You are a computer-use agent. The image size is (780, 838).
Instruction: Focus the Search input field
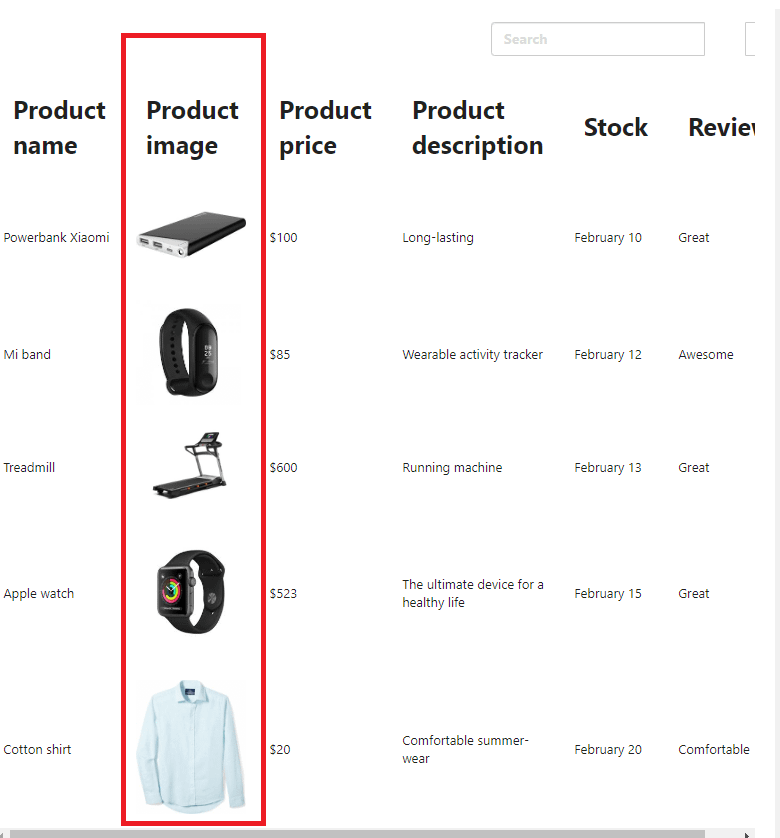(597, 39)
